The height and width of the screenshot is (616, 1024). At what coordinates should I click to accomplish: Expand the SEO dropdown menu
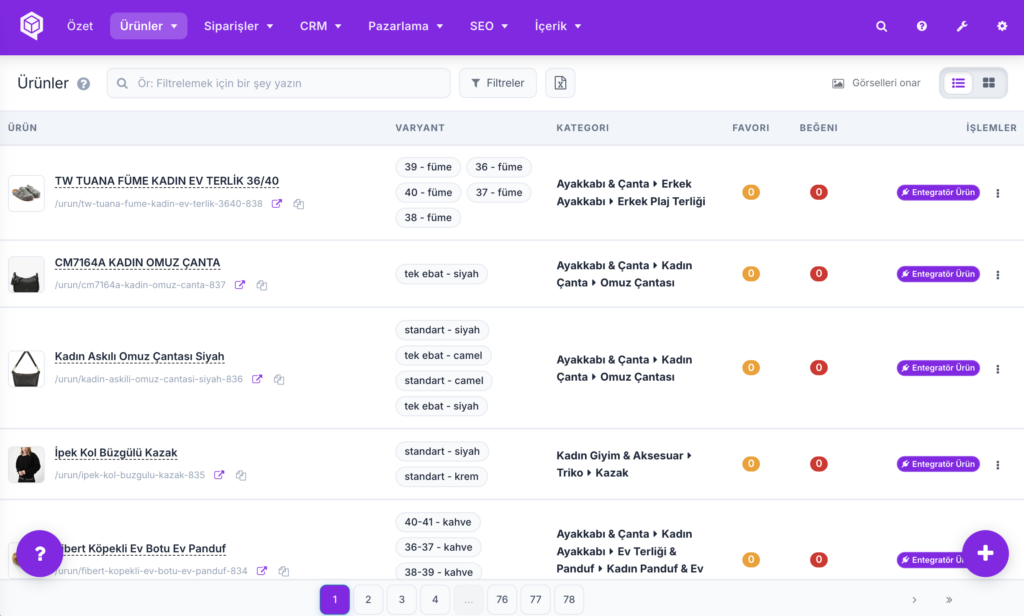coord(488,26)
